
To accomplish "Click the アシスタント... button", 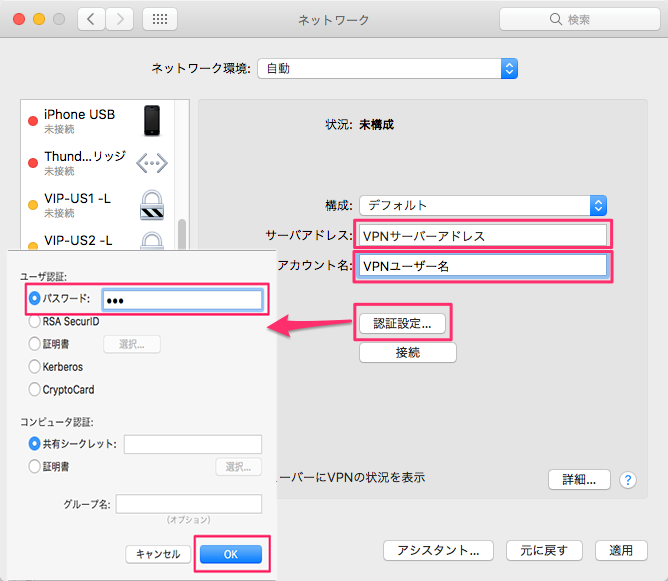I will (438, 550).
